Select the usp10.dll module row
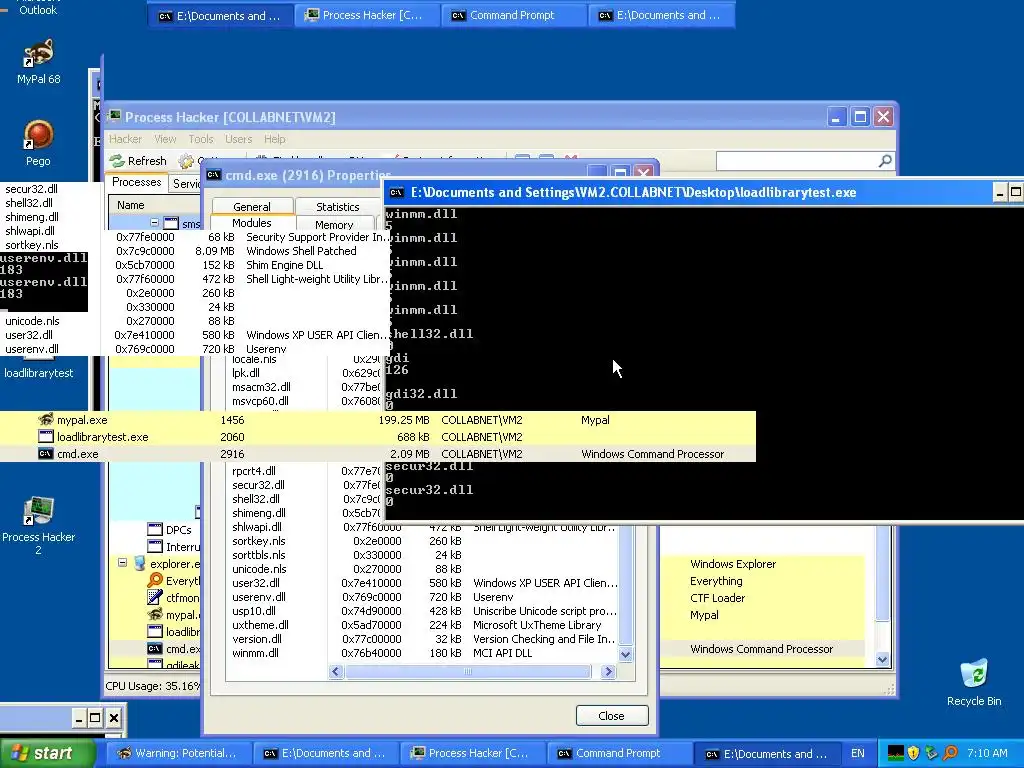Image resolution: width=1024 pixels, height=768 pixels. tap(423, 611)
